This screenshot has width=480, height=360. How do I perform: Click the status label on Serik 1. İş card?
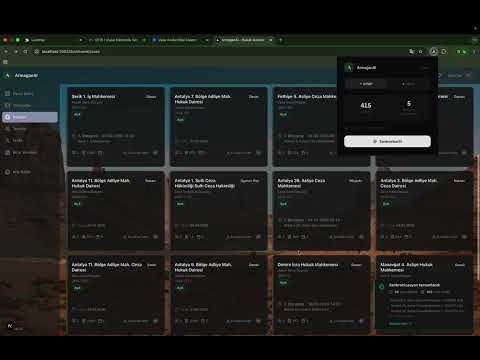coord(151,97)
